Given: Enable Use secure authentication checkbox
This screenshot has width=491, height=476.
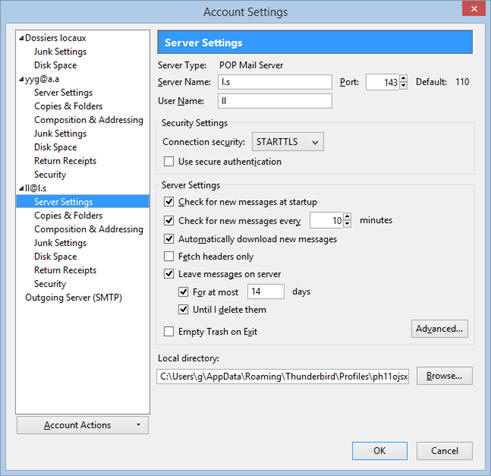Looking at the screenshot, I should [169, 162].
